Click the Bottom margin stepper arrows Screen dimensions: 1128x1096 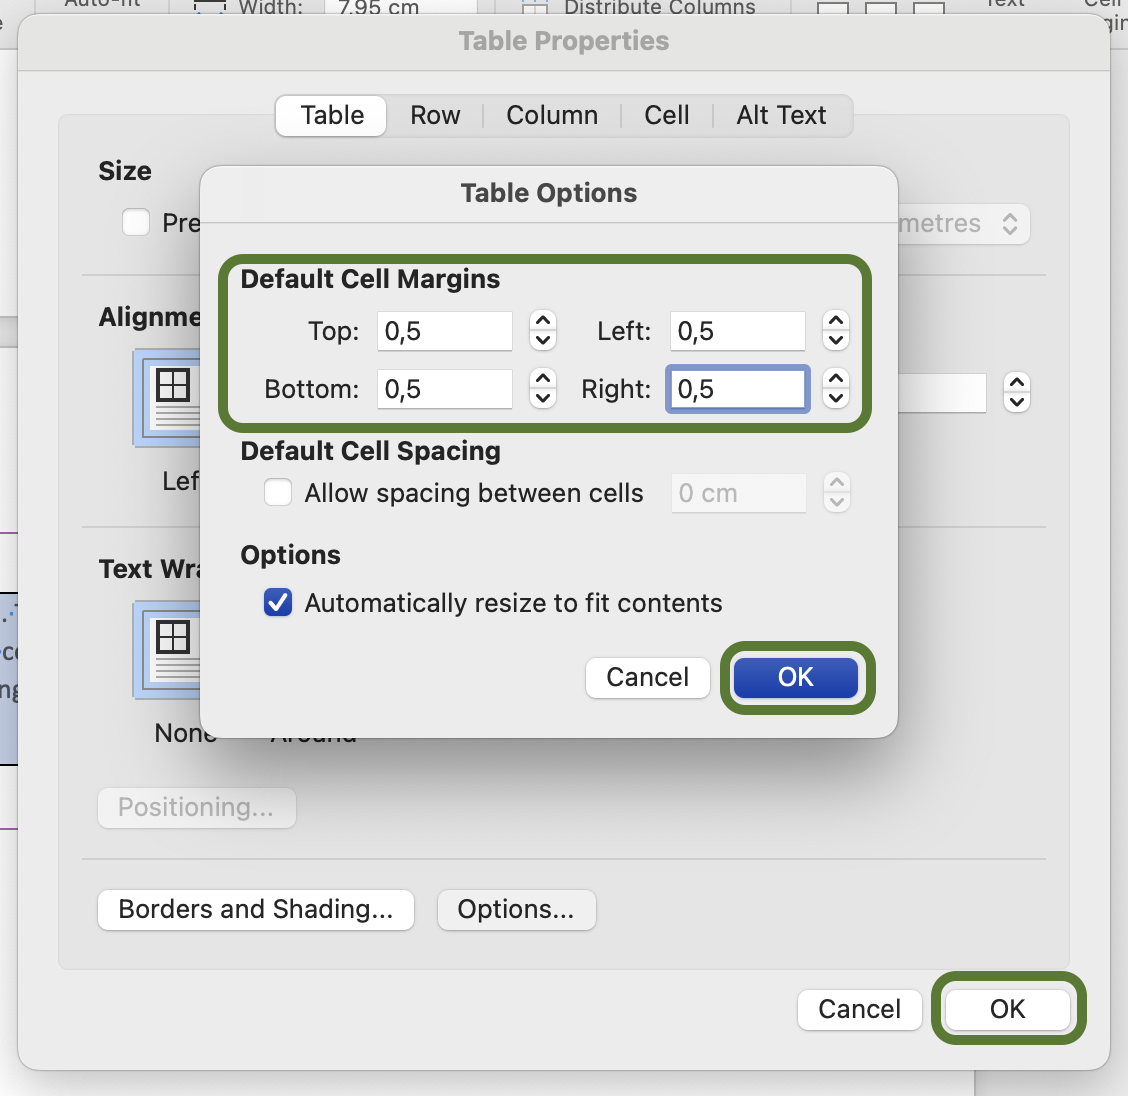point(543,389)
